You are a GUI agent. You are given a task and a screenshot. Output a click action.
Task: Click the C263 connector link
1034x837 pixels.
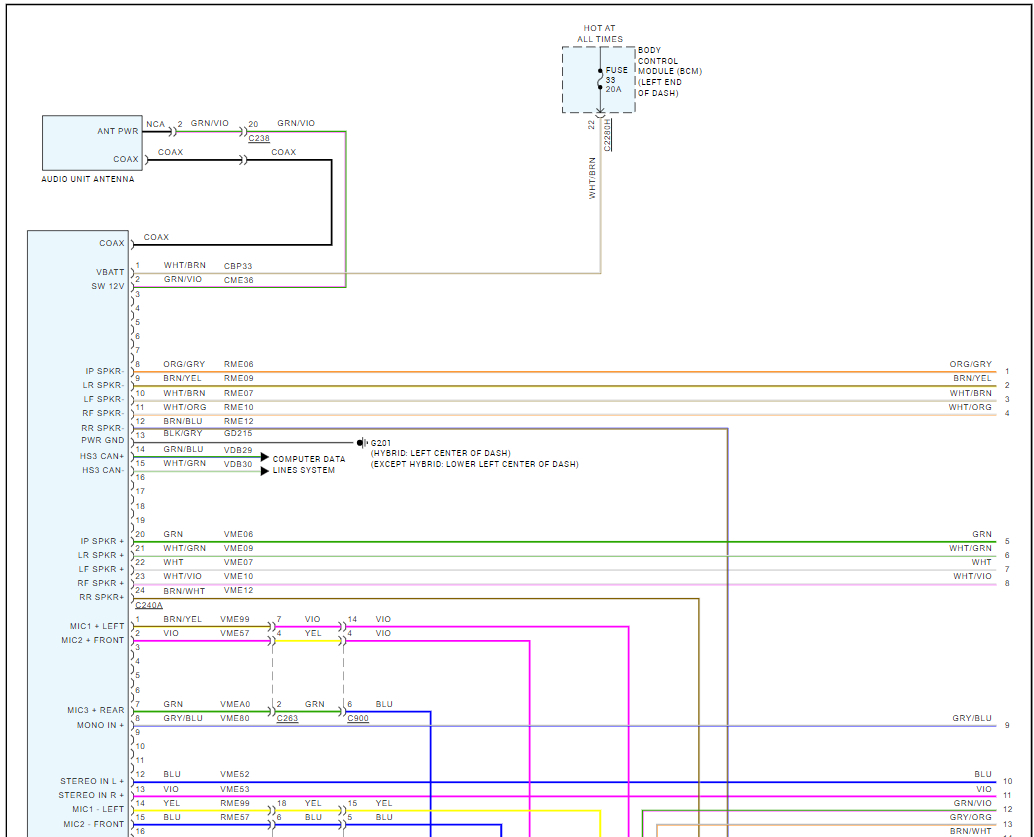click(287, 718)
